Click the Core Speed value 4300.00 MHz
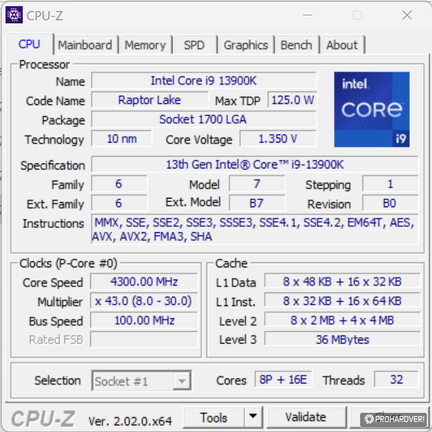 coord(144,282)
